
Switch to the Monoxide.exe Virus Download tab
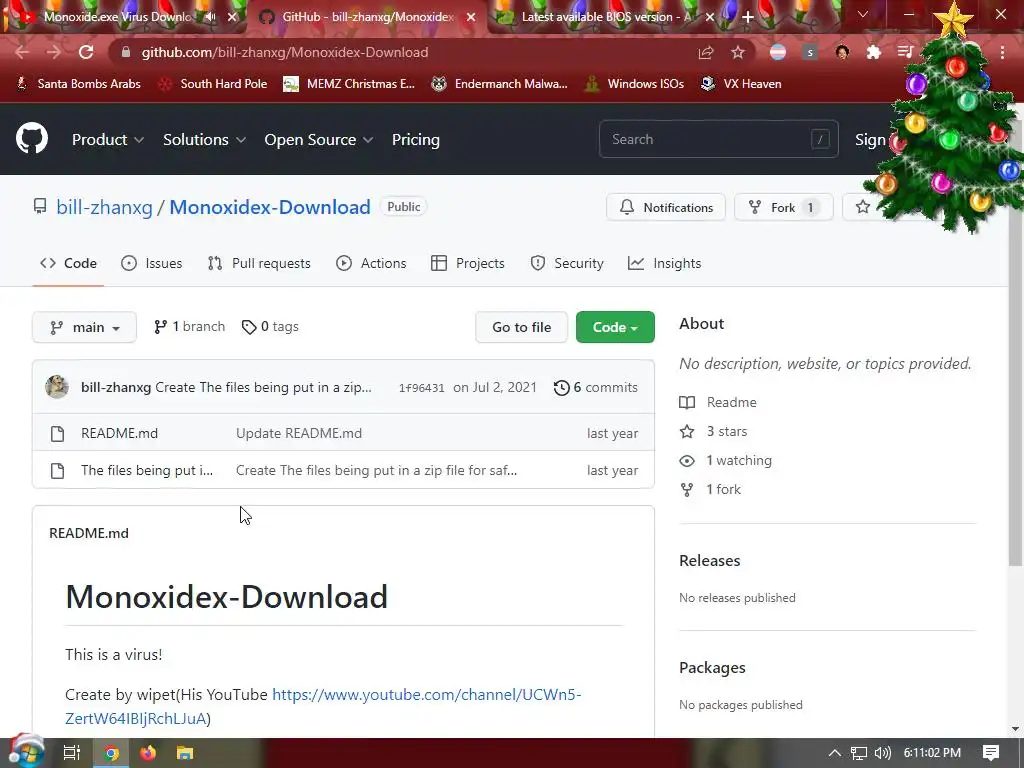[118, 17]
